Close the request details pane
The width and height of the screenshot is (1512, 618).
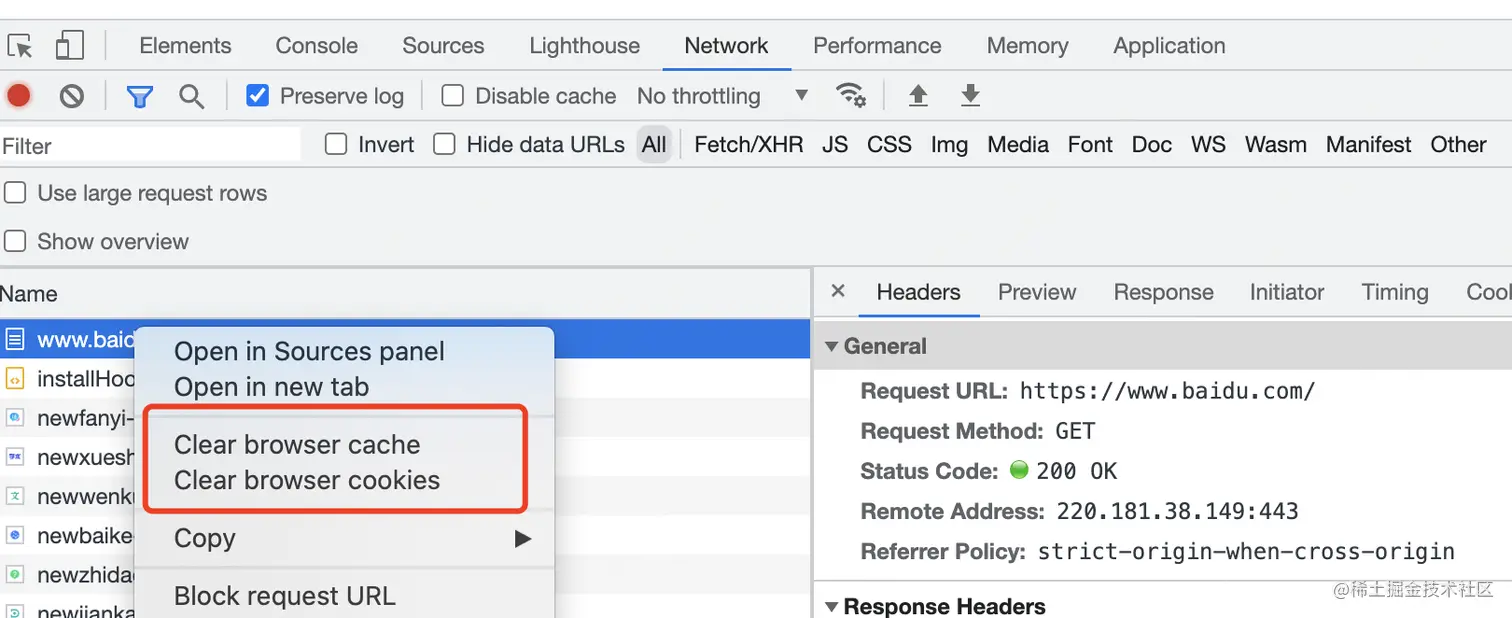click(838, 291)
